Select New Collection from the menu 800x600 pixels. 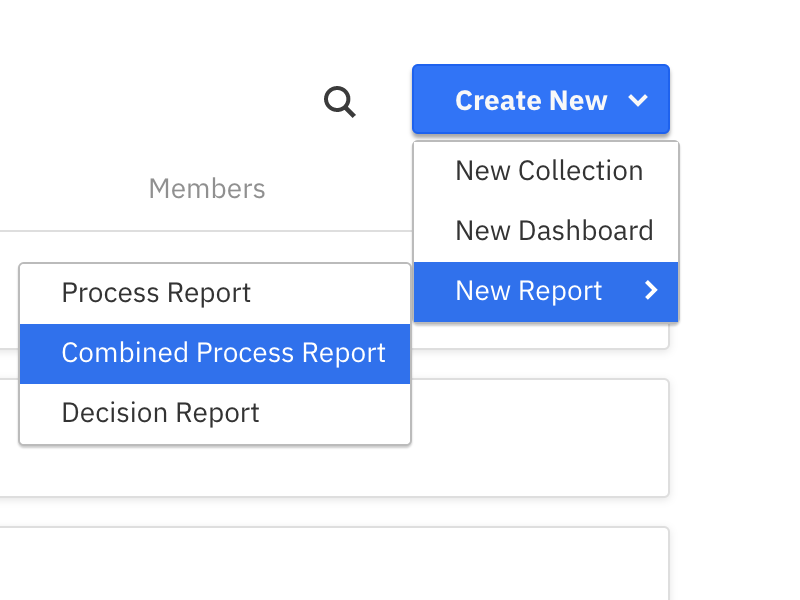[548, 171]
